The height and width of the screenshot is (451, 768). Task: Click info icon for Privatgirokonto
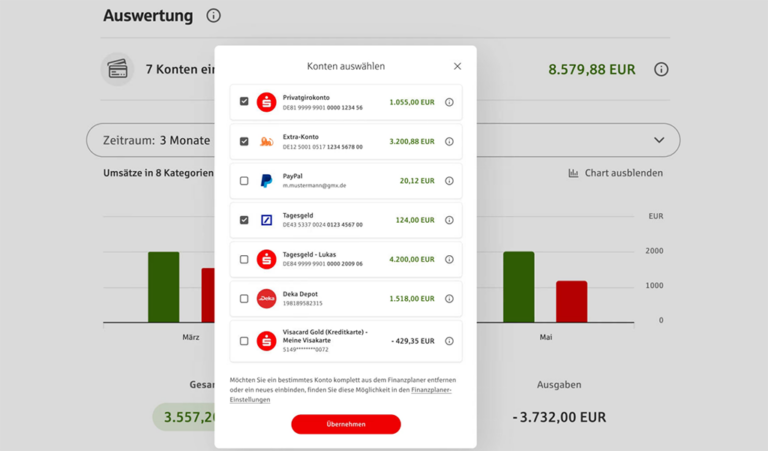(449, 102)
